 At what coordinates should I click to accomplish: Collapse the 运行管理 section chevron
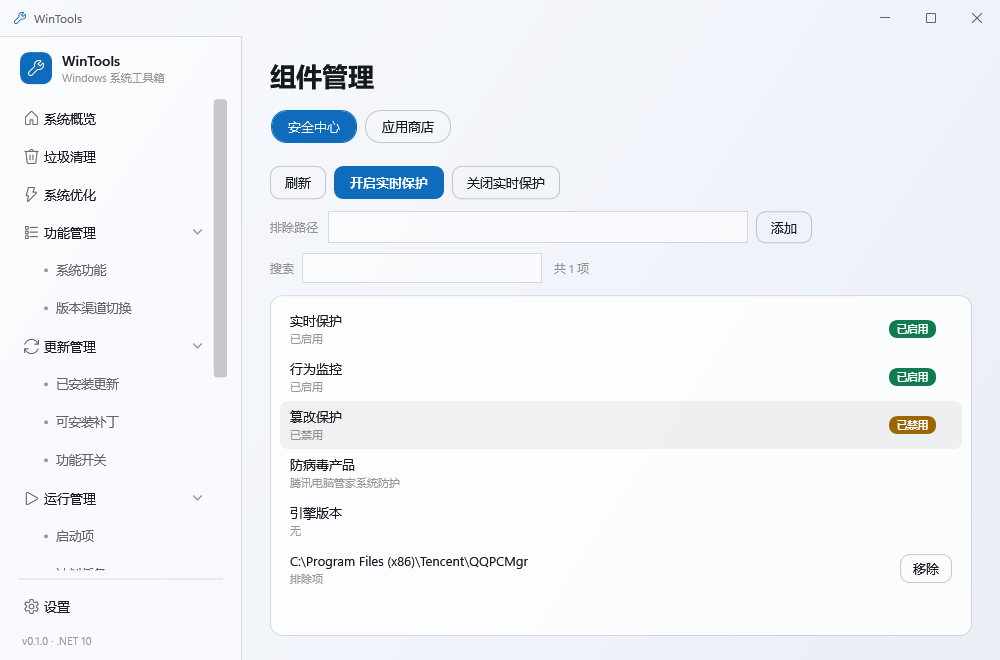pyautogui.click(x=198, y=498)
